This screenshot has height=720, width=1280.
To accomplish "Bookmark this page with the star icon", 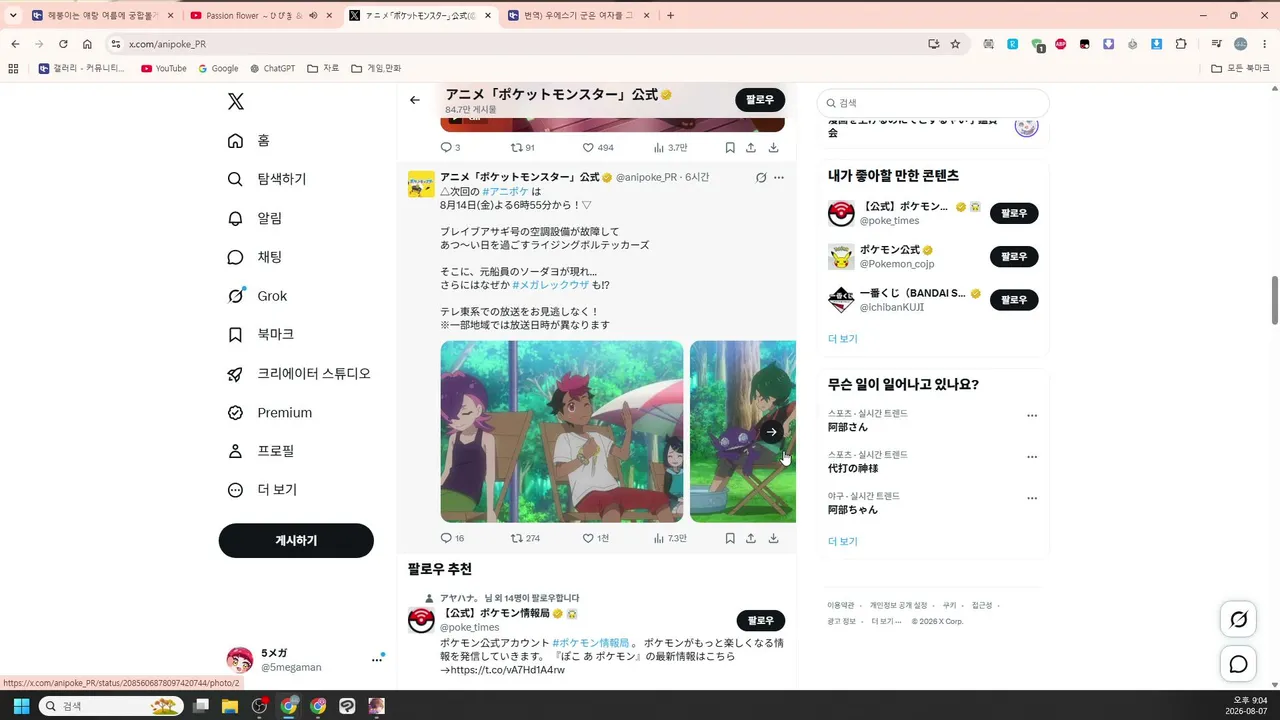I will click(955, 44).
